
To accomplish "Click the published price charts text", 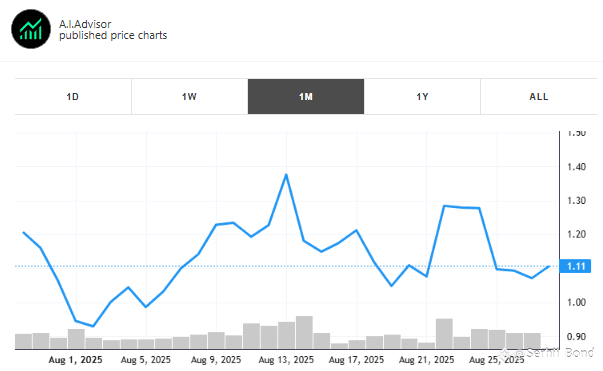I will point(113,35).
